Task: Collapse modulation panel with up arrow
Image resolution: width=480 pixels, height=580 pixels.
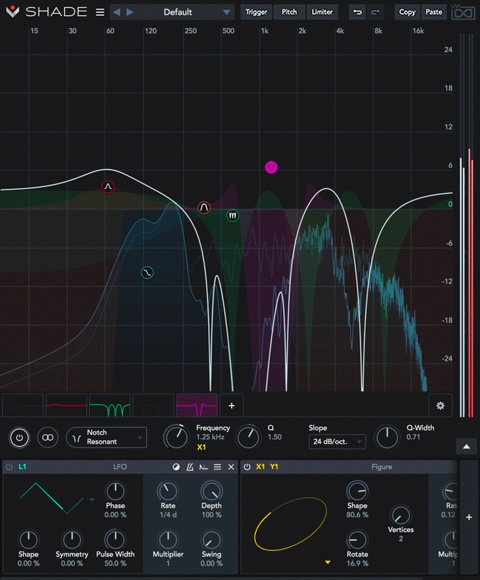Action: point(467,447)
